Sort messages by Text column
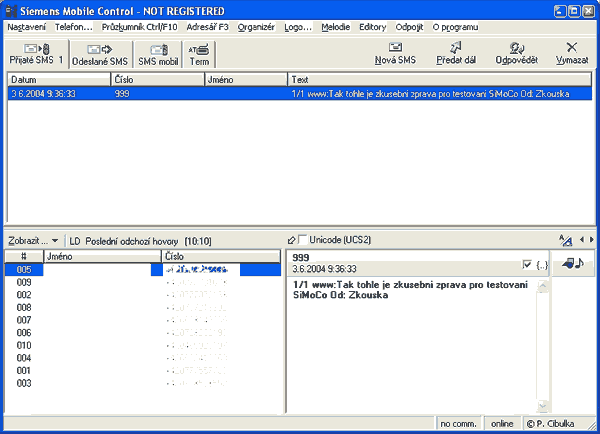The width and height of the screenshot is (600, 434). (439, 80)
